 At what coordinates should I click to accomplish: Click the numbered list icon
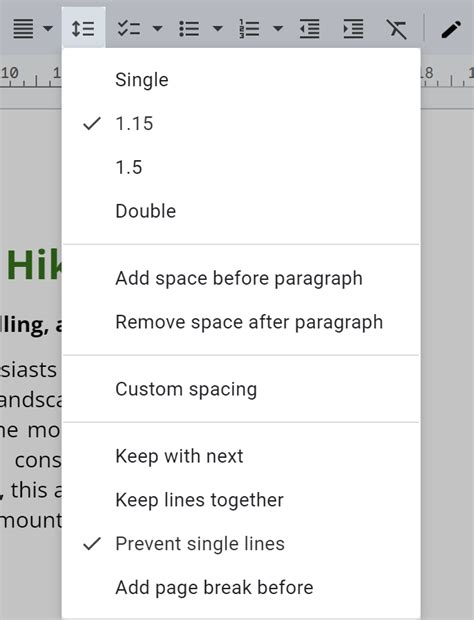tap(249, 28)
